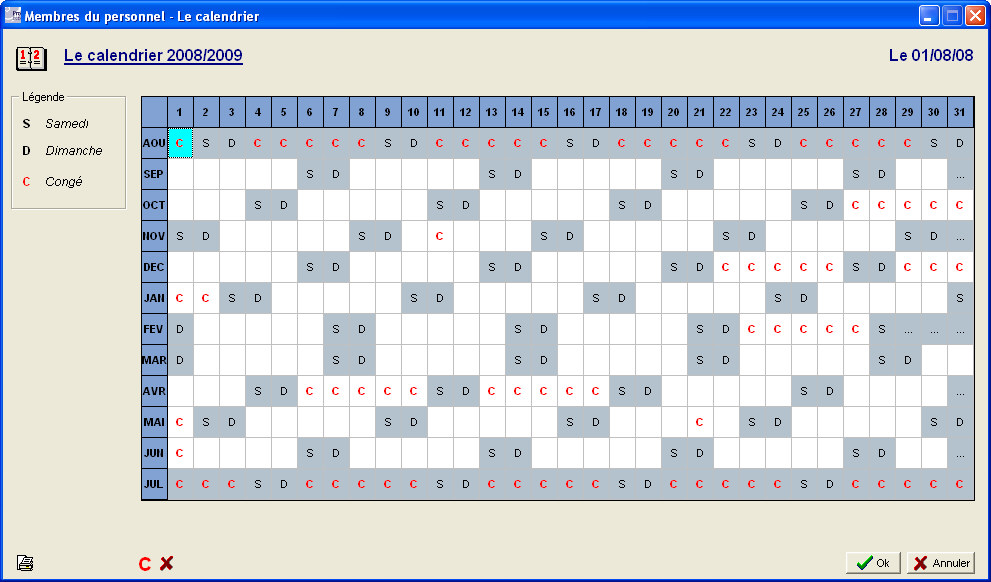Viewport: 991px width, 582px height.
Task: Select the C cell for MAI day 1
Action: tap(180, 422)
